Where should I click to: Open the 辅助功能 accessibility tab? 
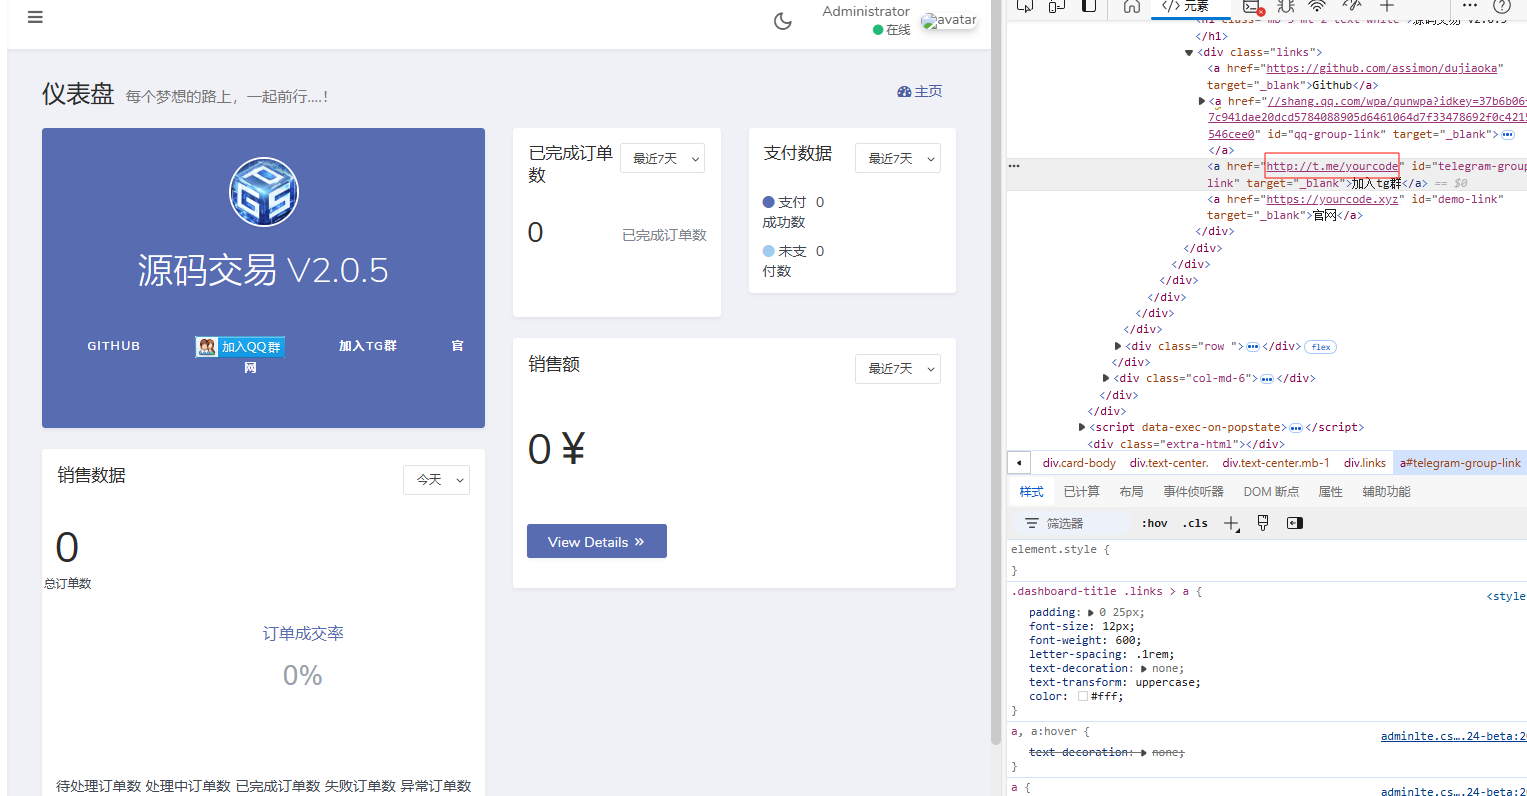(1386, 491)
